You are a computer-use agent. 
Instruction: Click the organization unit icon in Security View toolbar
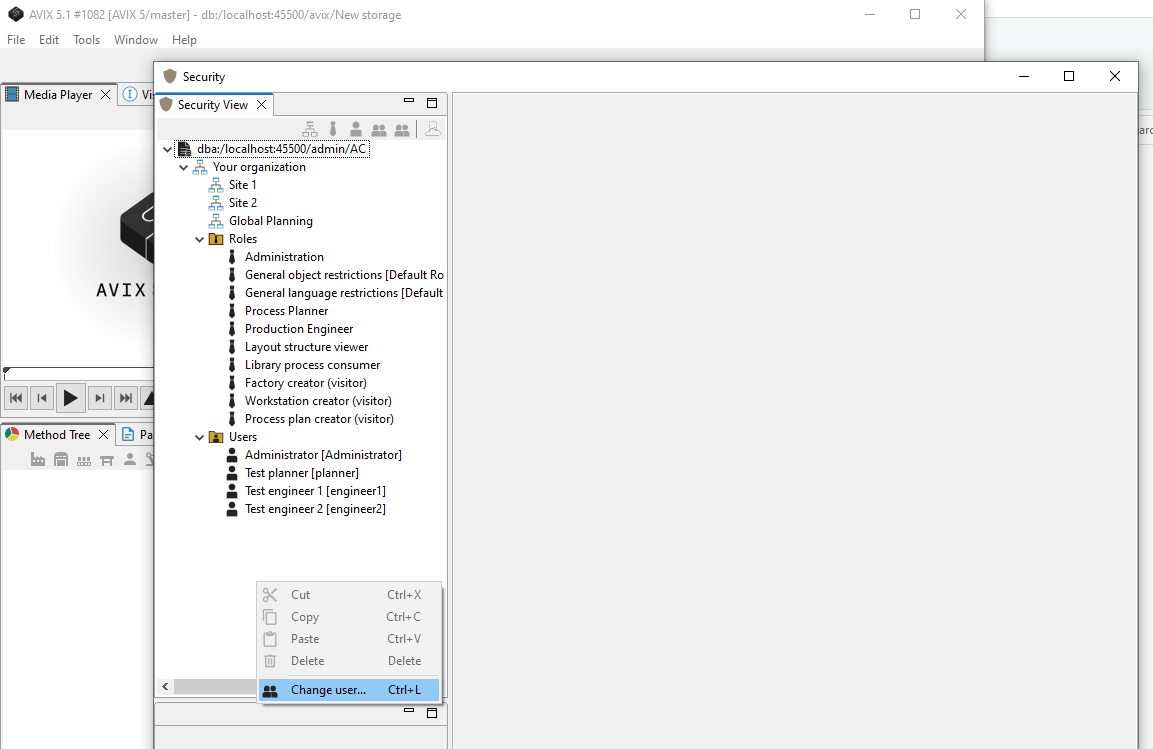(310, 129)
